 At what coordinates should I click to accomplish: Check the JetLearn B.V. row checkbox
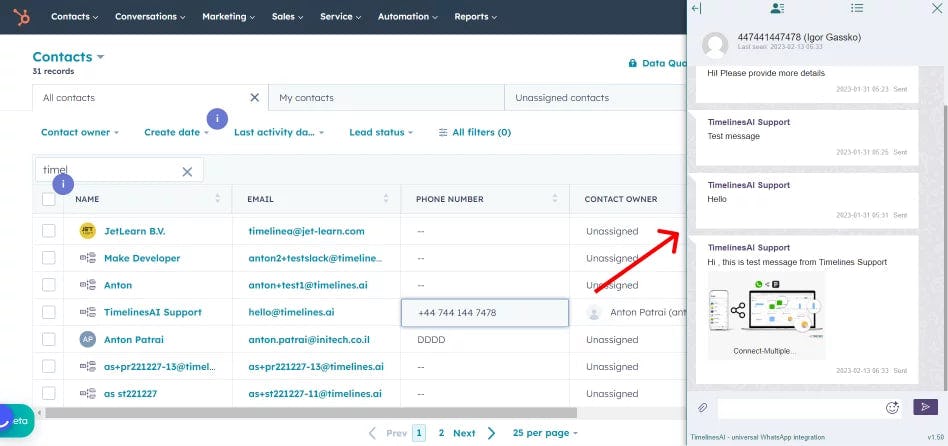(48, 231)
